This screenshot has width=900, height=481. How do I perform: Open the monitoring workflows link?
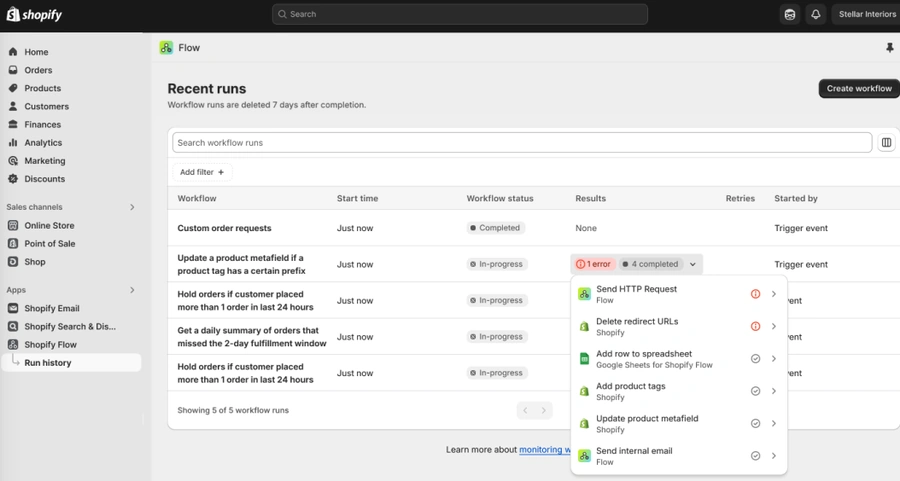coord(545,449)
